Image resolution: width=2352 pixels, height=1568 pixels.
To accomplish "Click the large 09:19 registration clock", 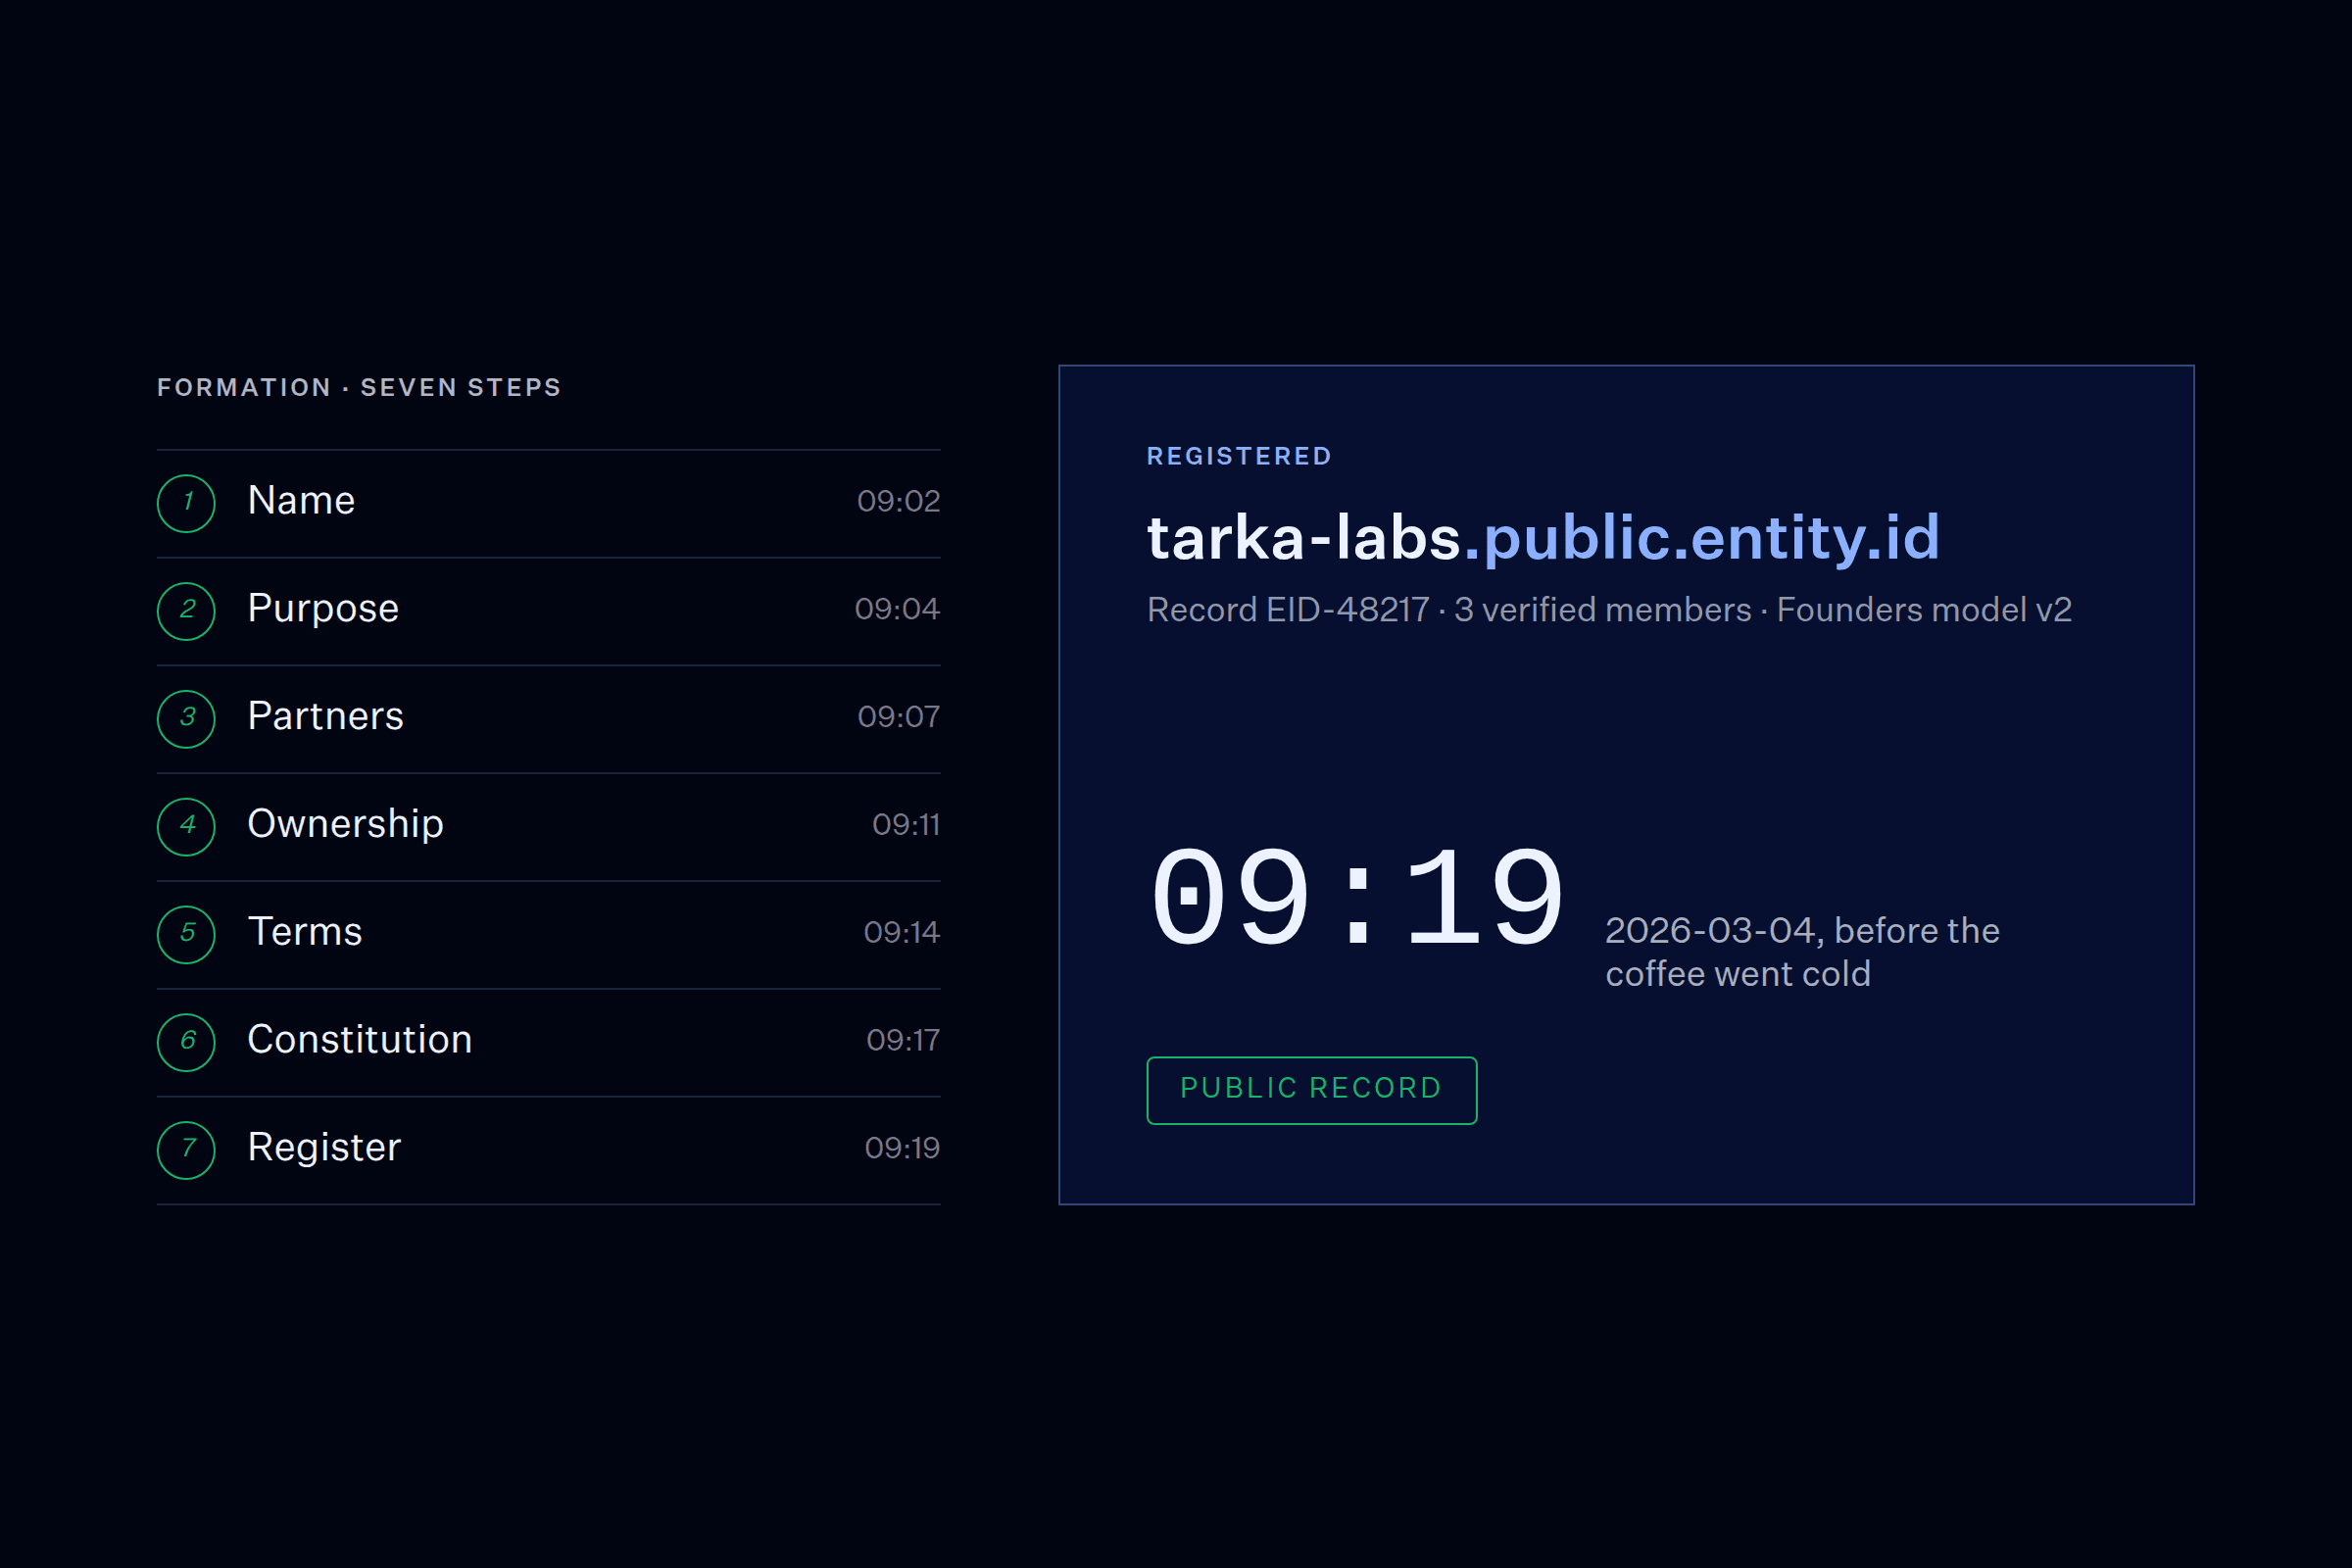I will 1357,897.
